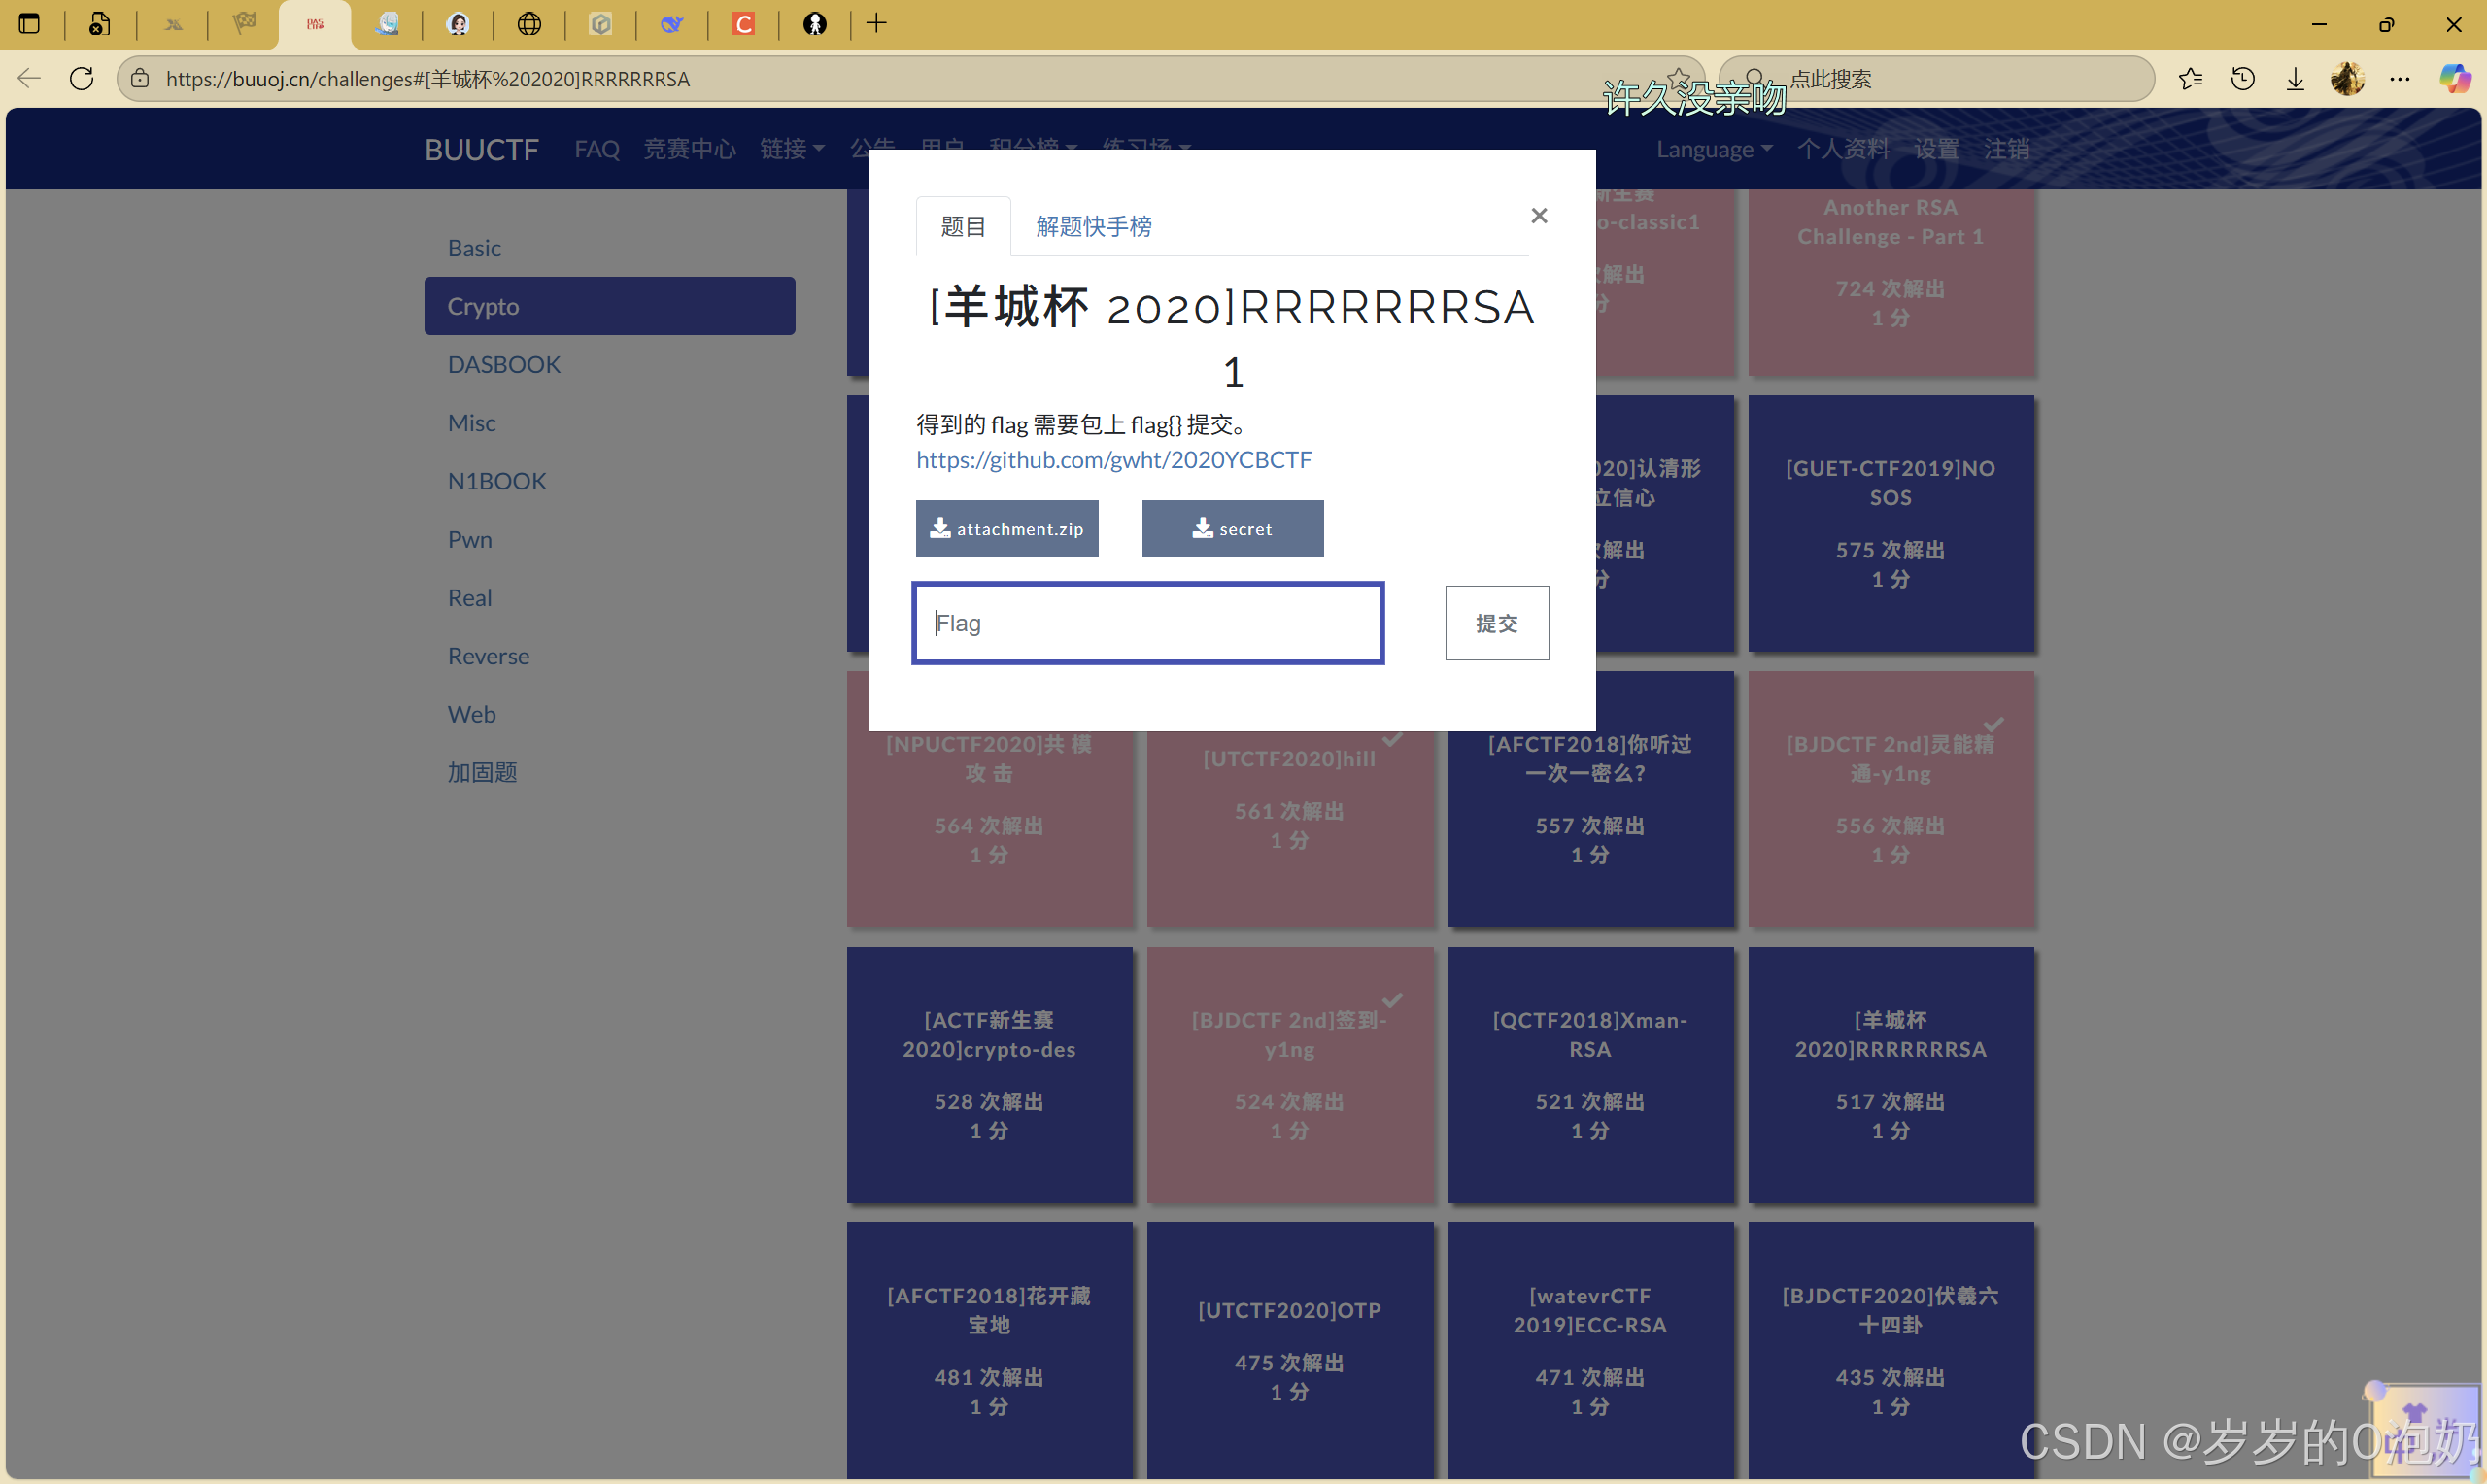Open Copilot from the browser toolbar

coord(2456,79)
